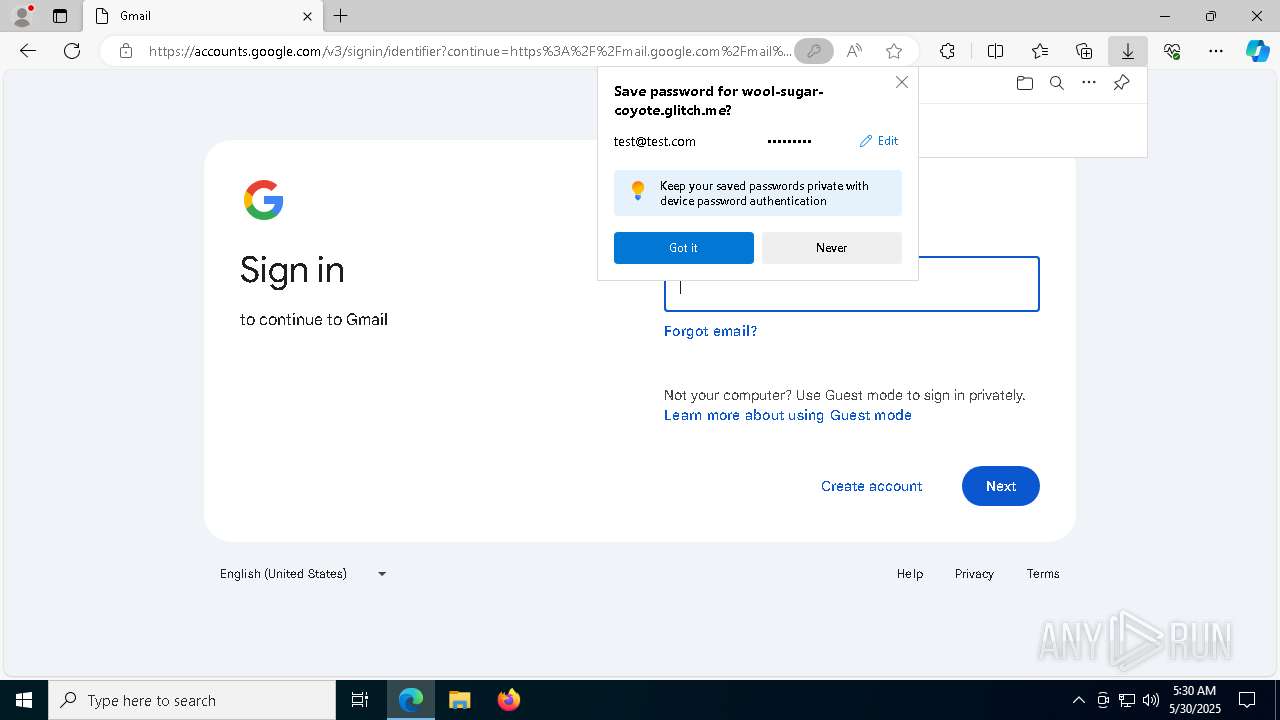The image size is (1280, 720).
Task: Open Learn more about using Guest mode
Action: pos(788,415)
